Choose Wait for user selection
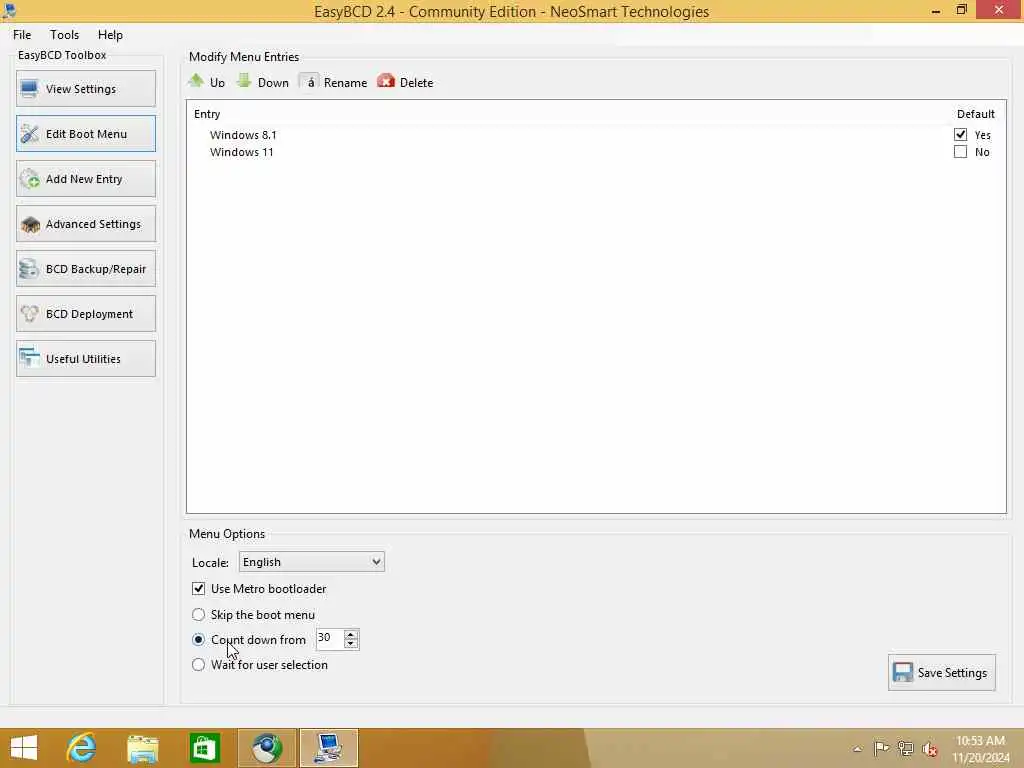This screenshot has width=1024, height=768. (199, 665)
